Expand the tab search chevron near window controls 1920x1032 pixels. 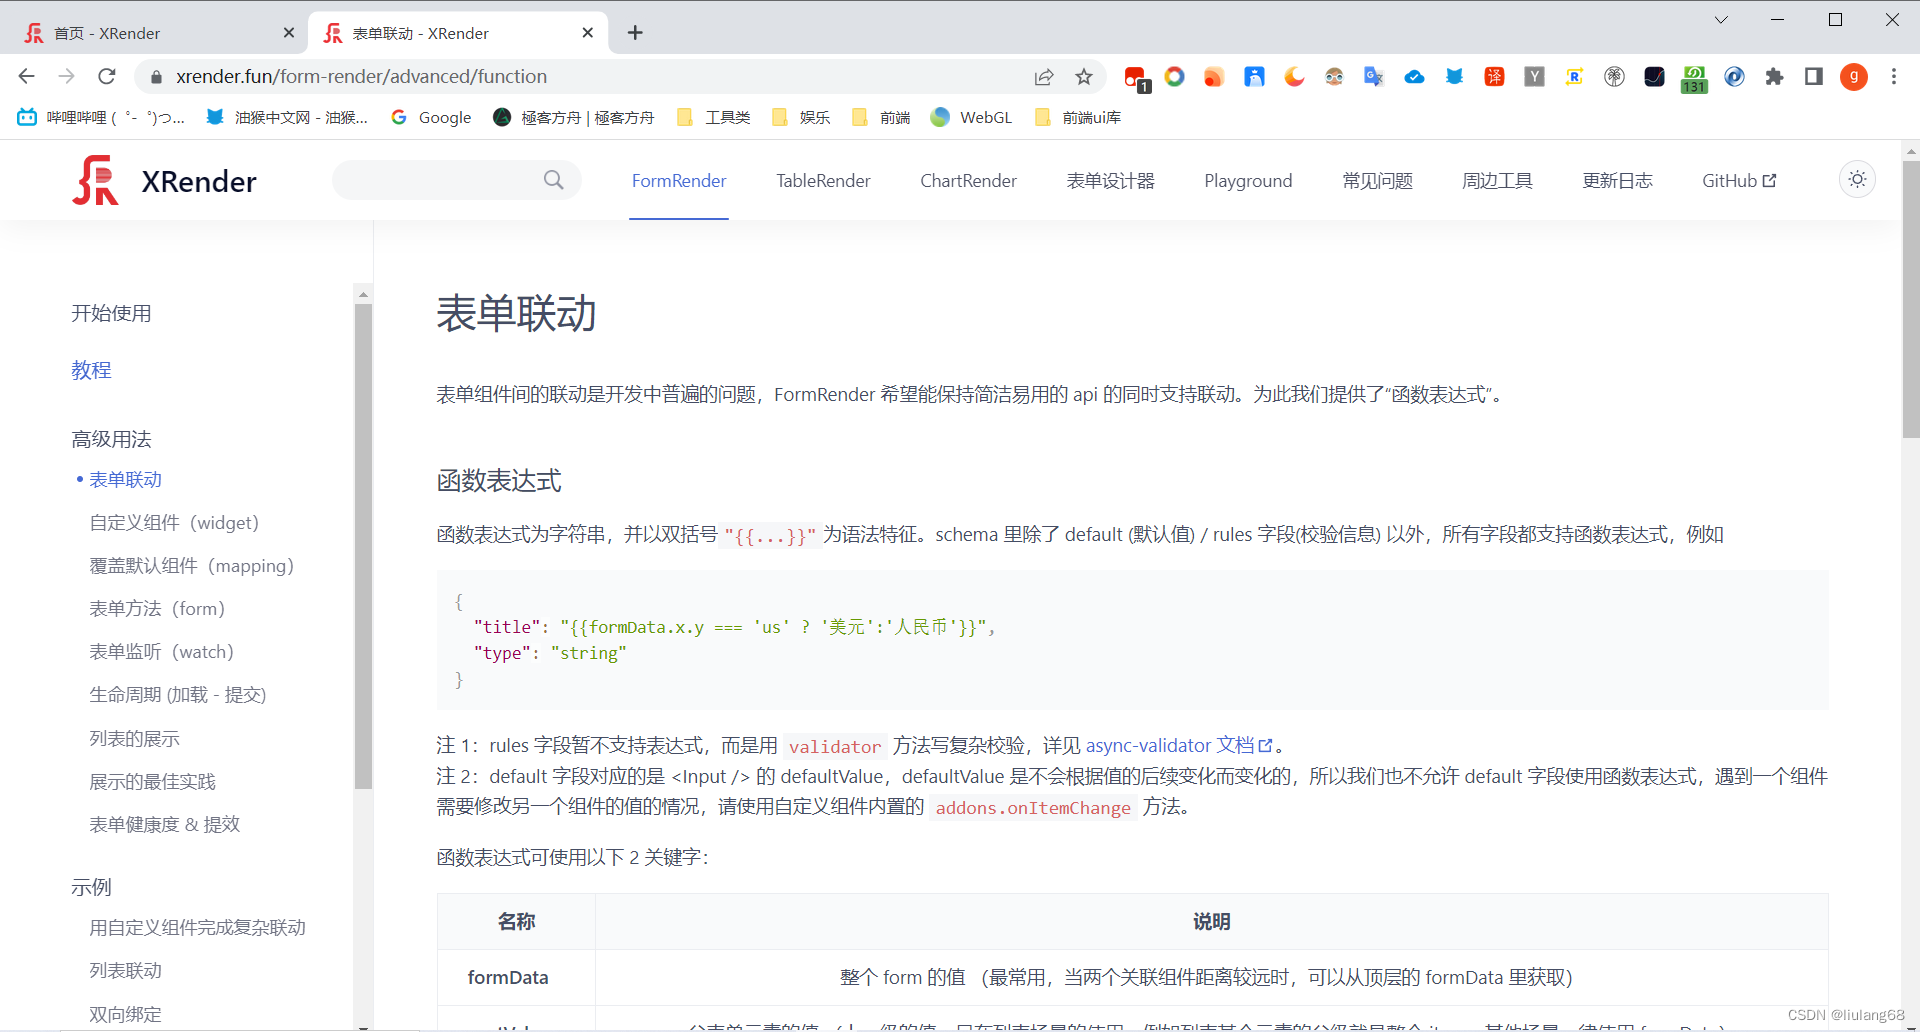pos(1722,19)
